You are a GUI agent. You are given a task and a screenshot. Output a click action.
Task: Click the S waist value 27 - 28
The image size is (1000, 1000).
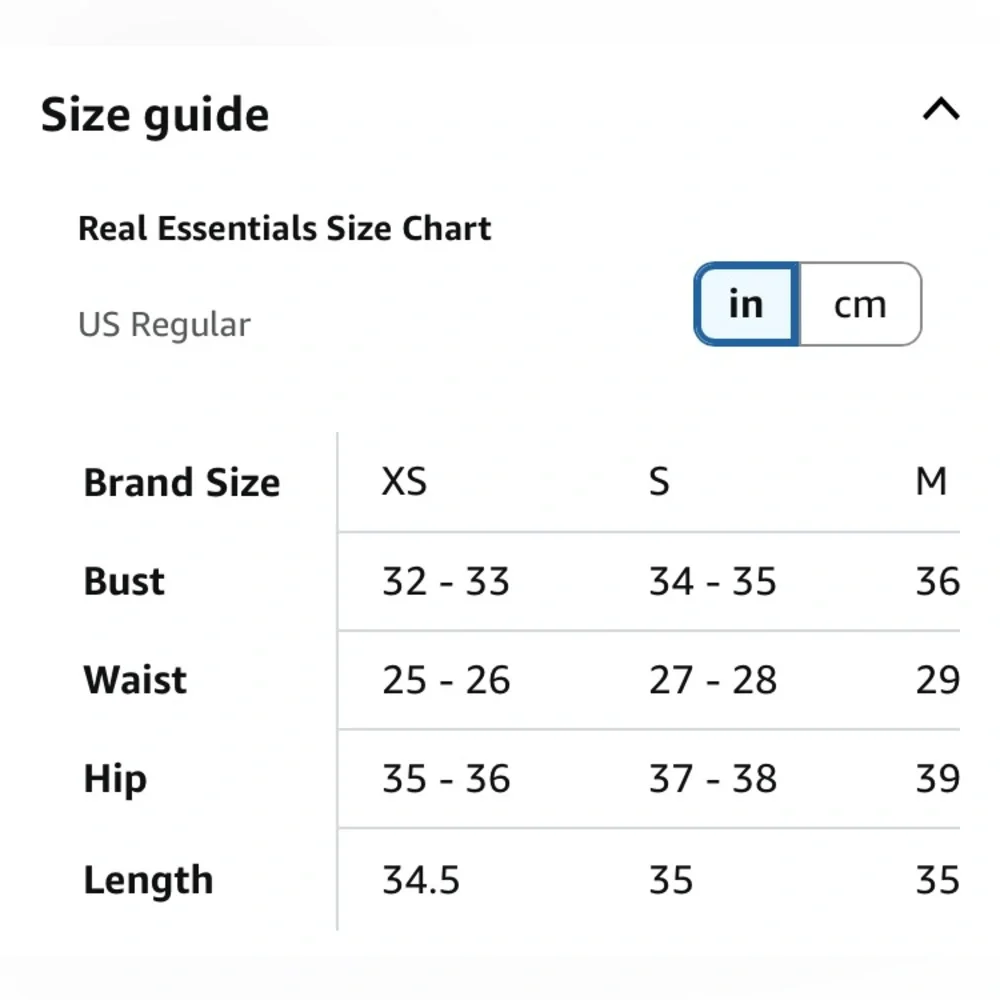pos(711,680)
